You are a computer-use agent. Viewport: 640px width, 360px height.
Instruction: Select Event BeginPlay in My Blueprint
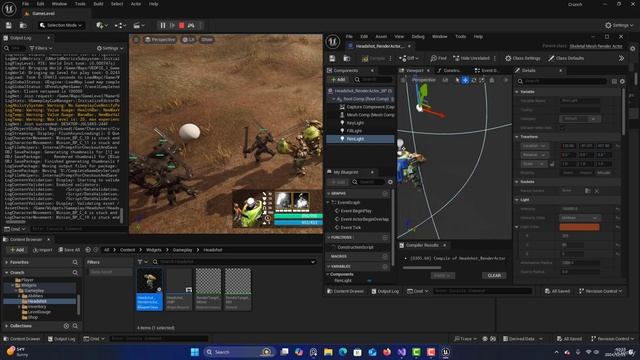pyautogui.click(x=356, y=211)
